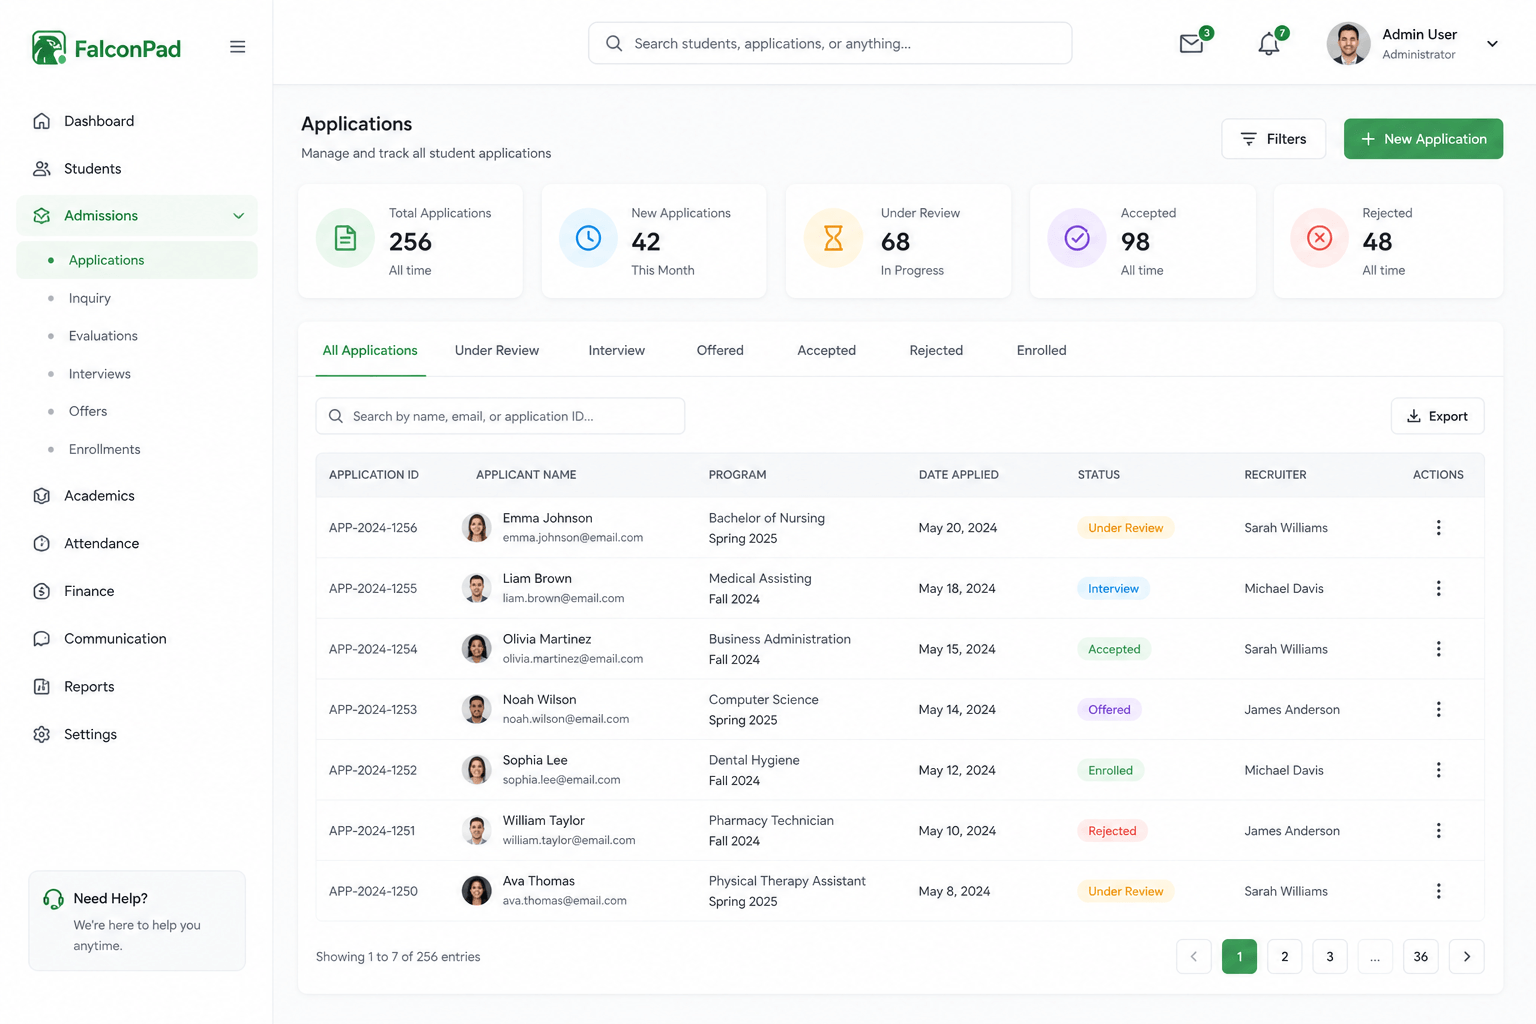Click the Export button

[x=1437, y=416]
